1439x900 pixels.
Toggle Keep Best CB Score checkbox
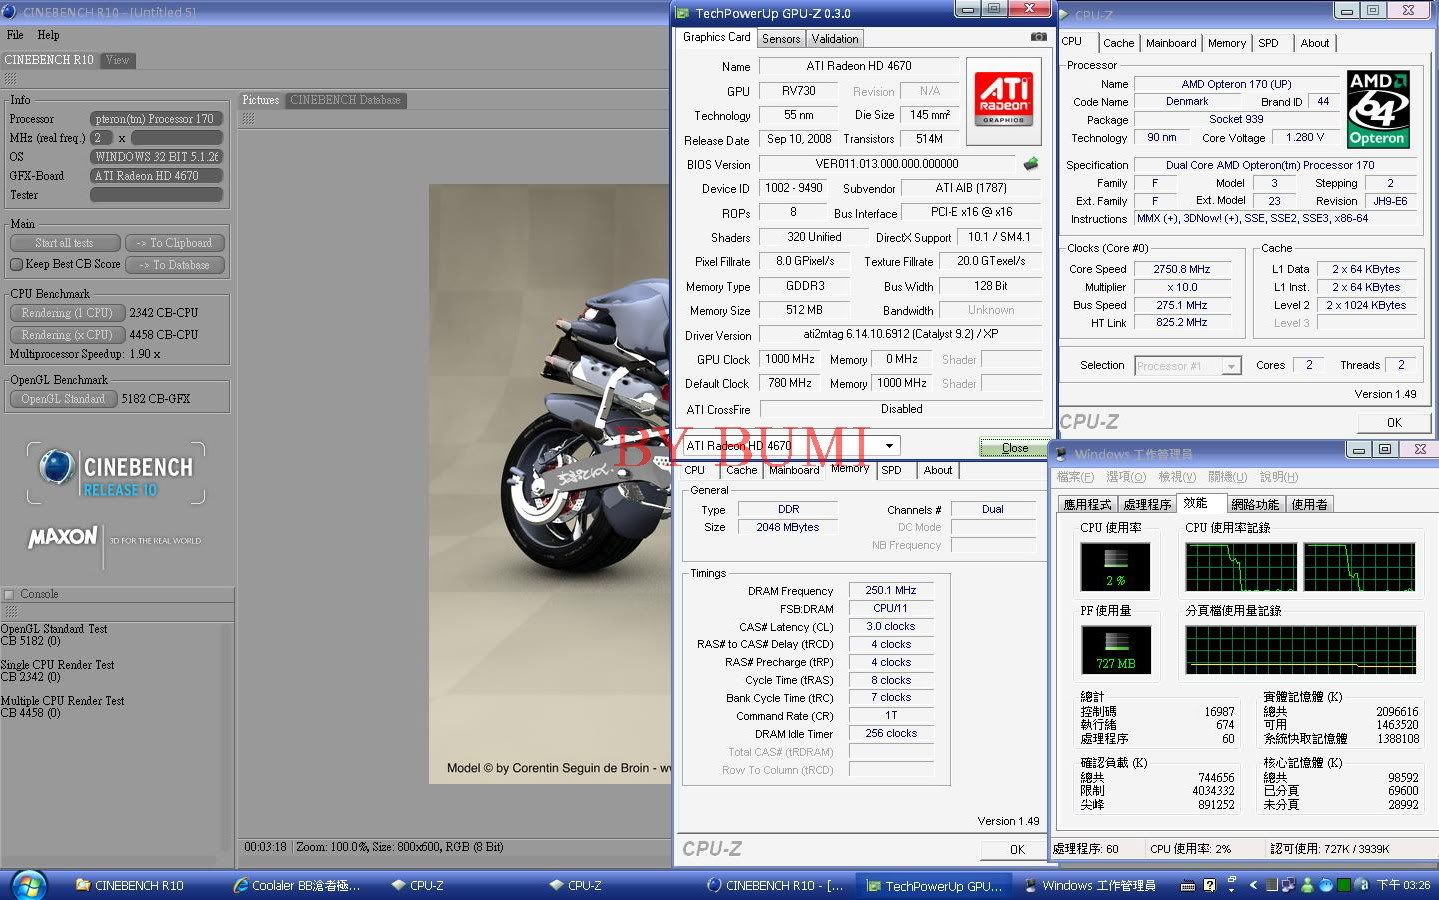(x=16, y=264)
